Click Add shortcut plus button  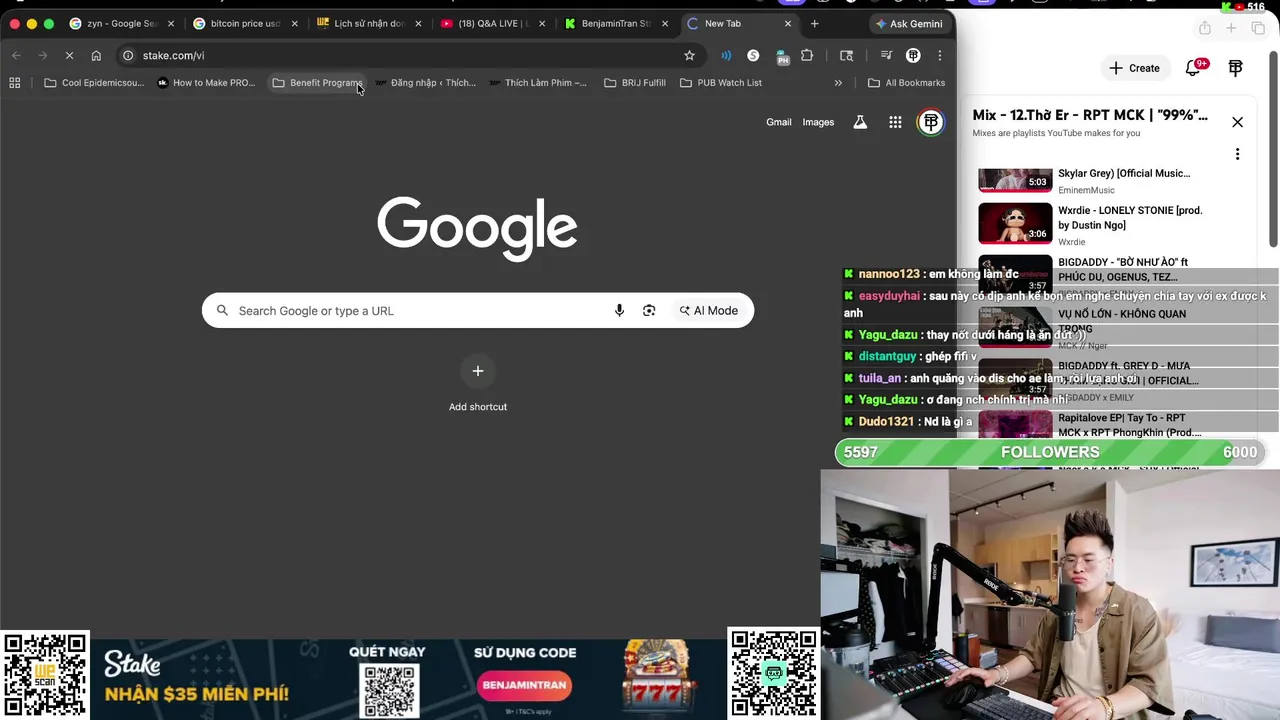point(478,371)
